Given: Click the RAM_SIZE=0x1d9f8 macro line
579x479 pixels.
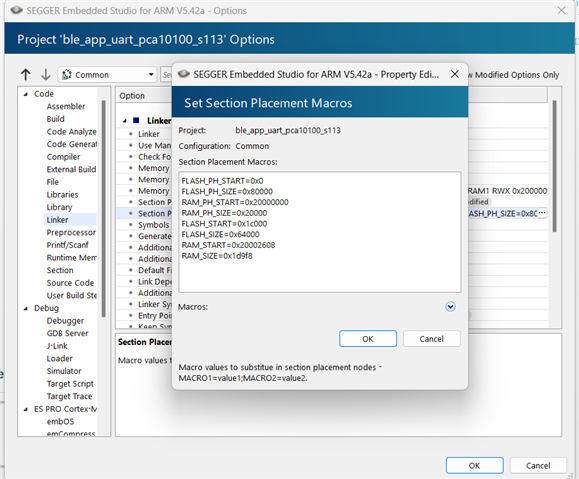Looking at the screenshot, I should 217,256.
